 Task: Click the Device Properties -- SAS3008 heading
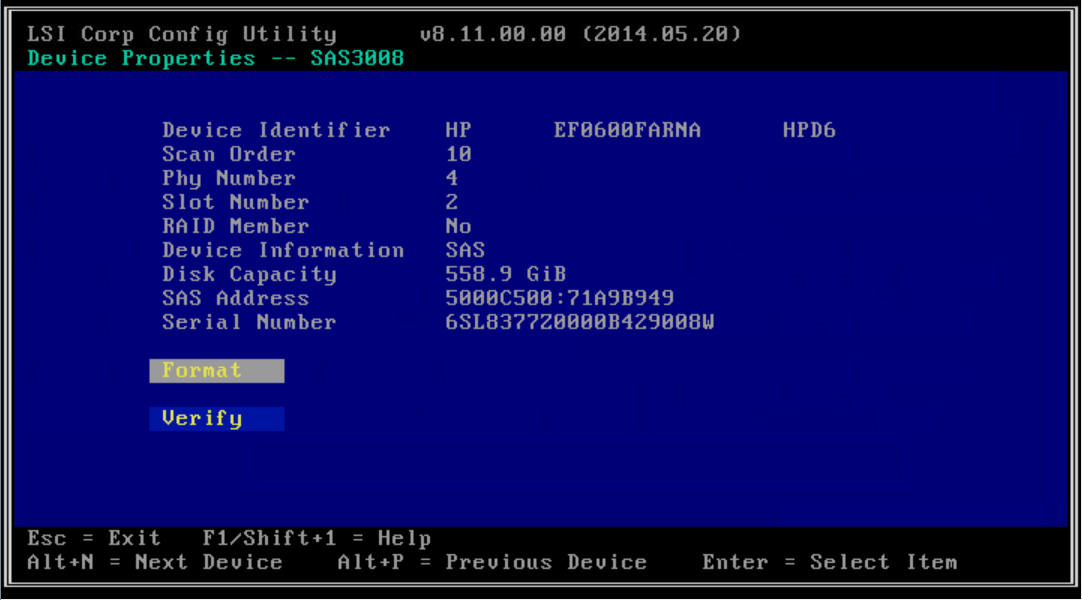pos(215,59)
